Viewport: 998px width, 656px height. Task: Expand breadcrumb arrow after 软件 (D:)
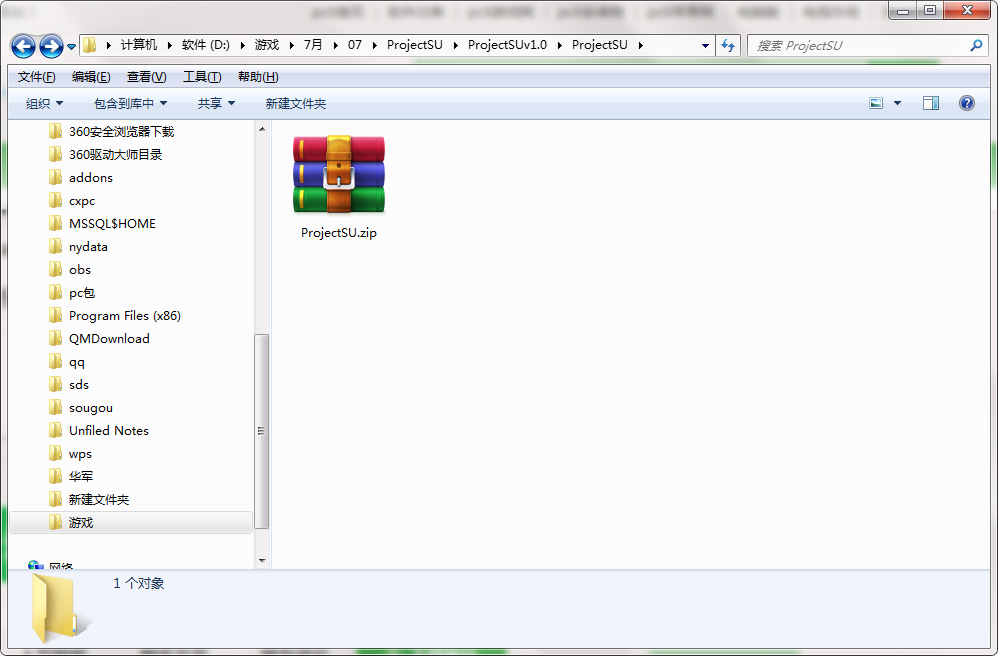242,45
